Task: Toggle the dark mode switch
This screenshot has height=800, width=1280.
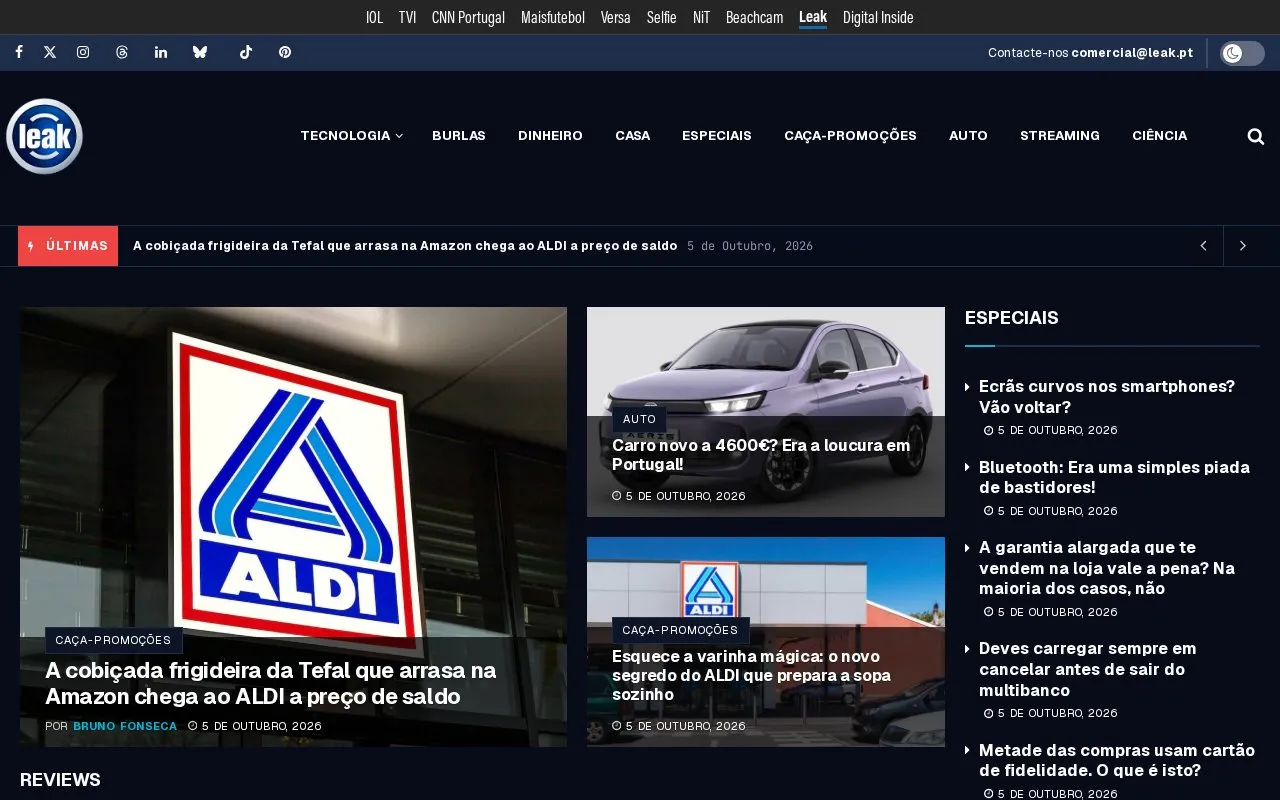Action: [x=1242, y=53]
